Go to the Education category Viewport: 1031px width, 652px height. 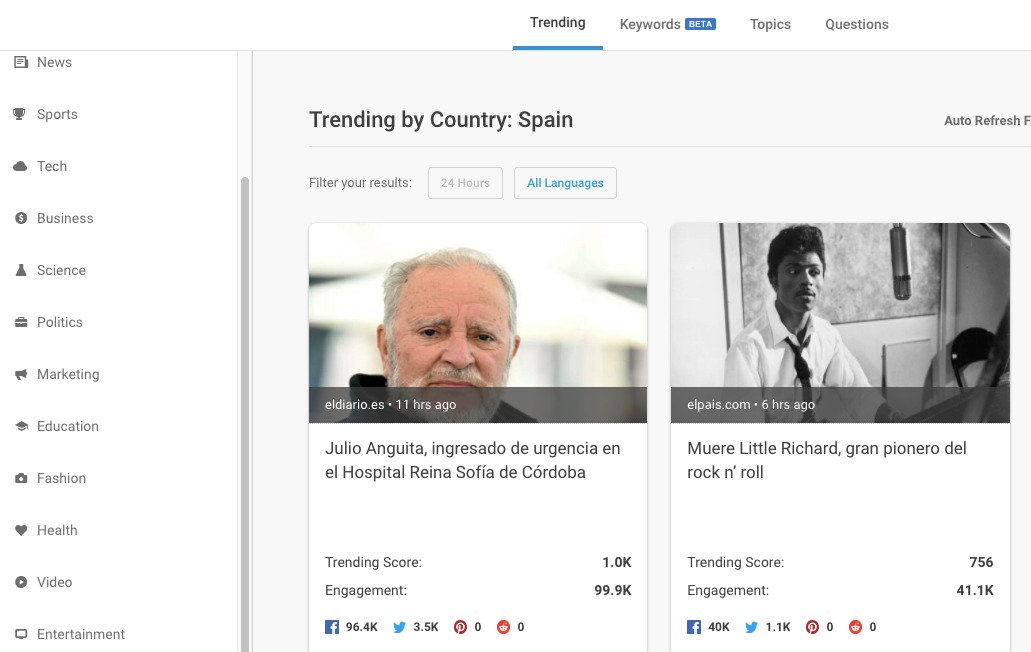click(68, 426)
